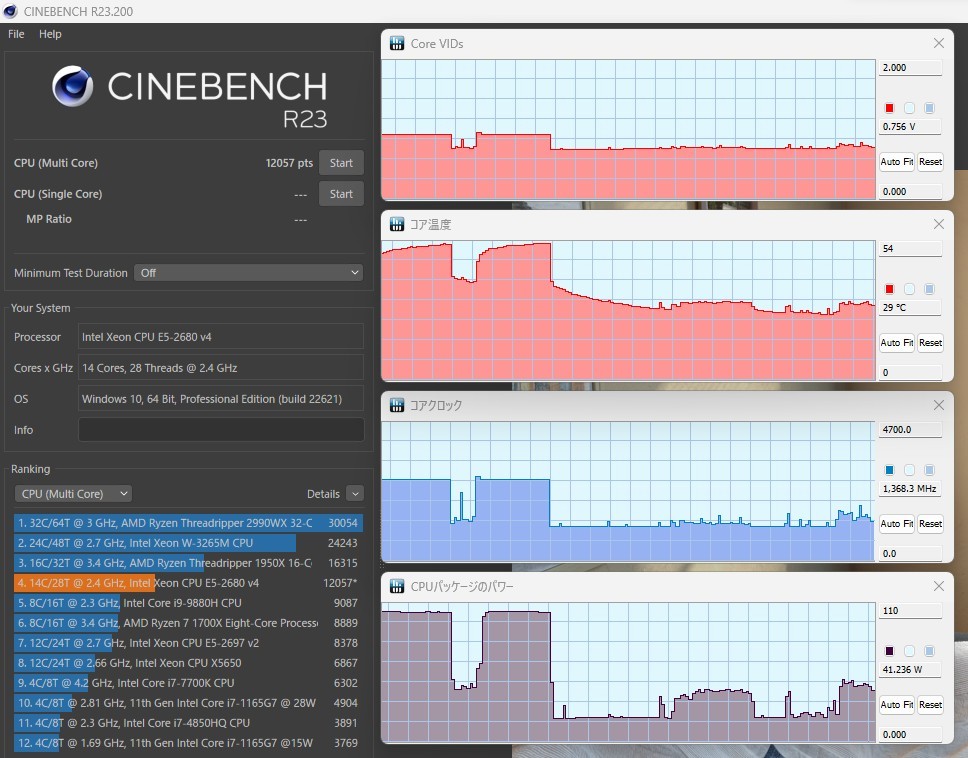Click Auto Fit in the Core VIDs window

tap(896, 162)
